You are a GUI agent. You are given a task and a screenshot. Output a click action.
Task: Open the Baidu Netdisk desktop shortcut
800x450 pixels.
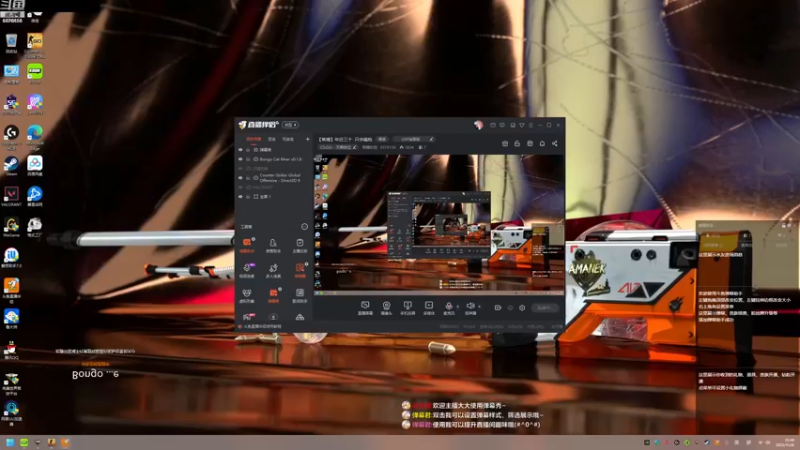pos(35,166)
